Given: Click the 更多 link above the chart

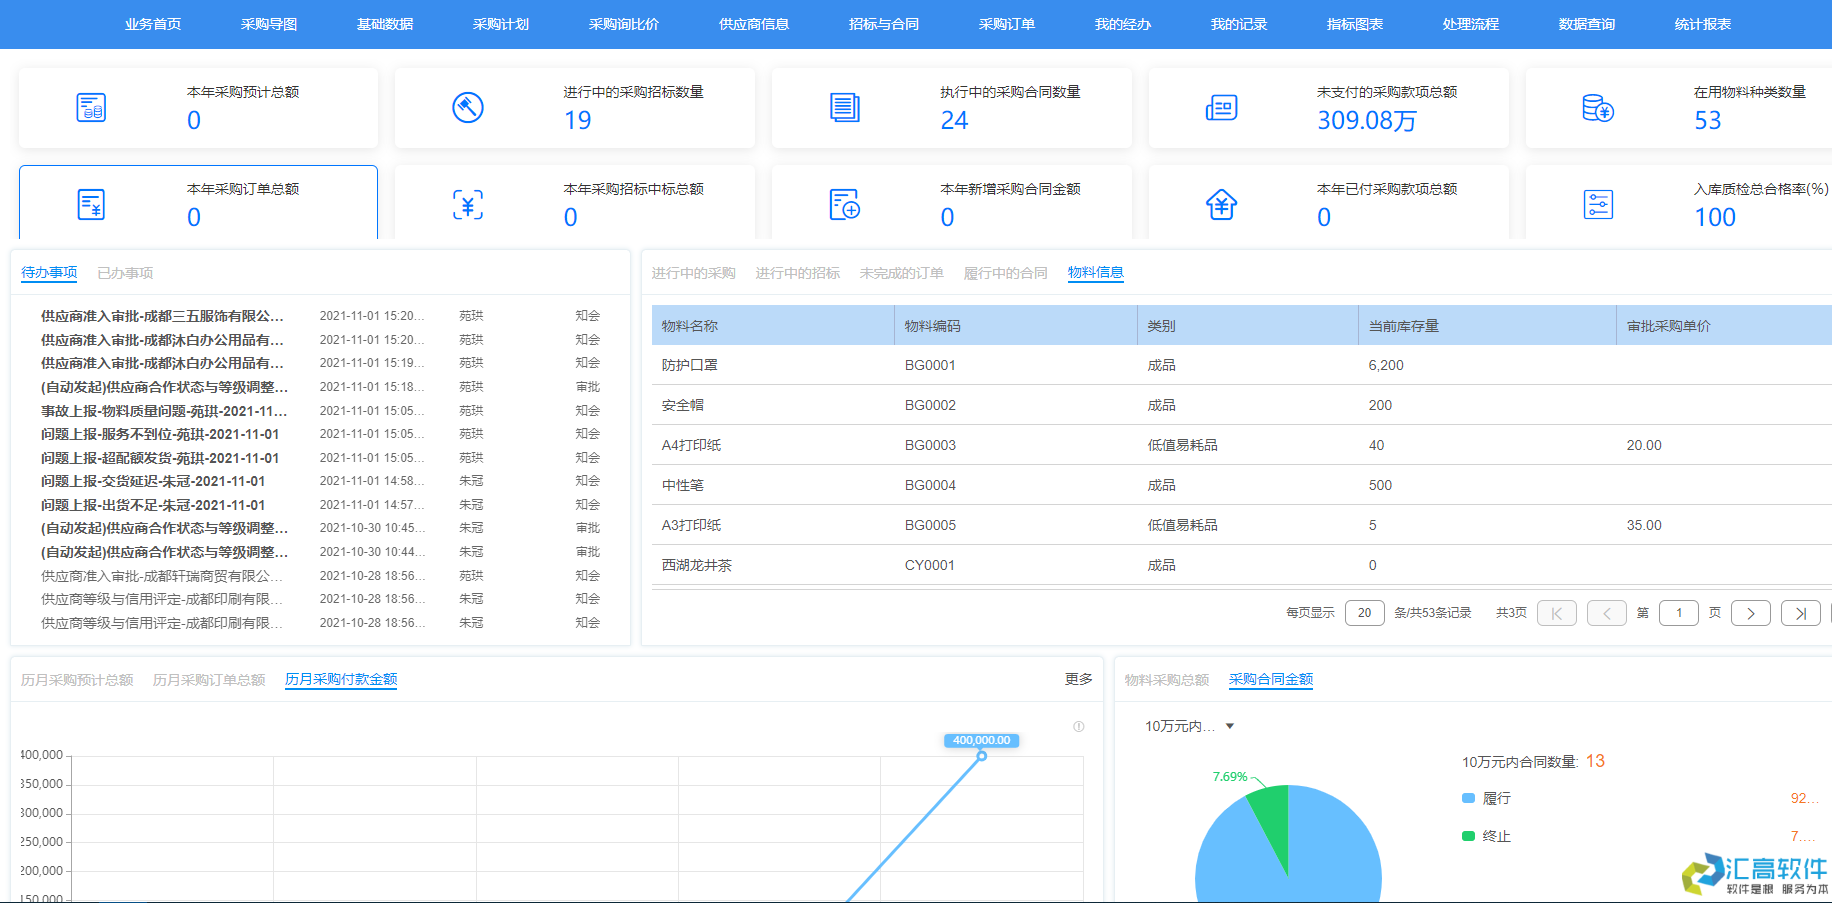Looking at the screenshot, I should pyautogui.click(x=1077, y=679).
